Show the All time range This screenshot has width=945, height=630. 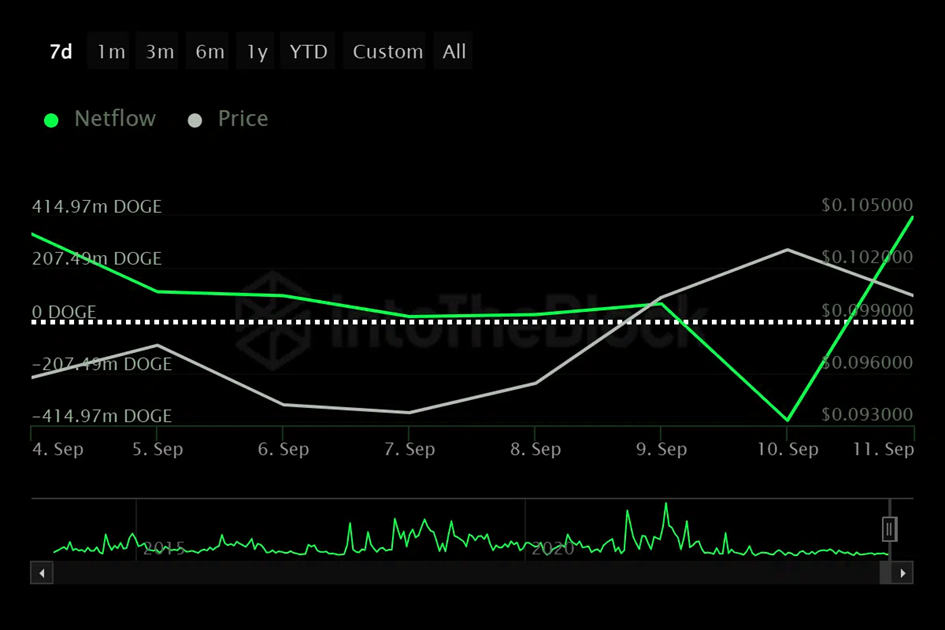[454, 52]
